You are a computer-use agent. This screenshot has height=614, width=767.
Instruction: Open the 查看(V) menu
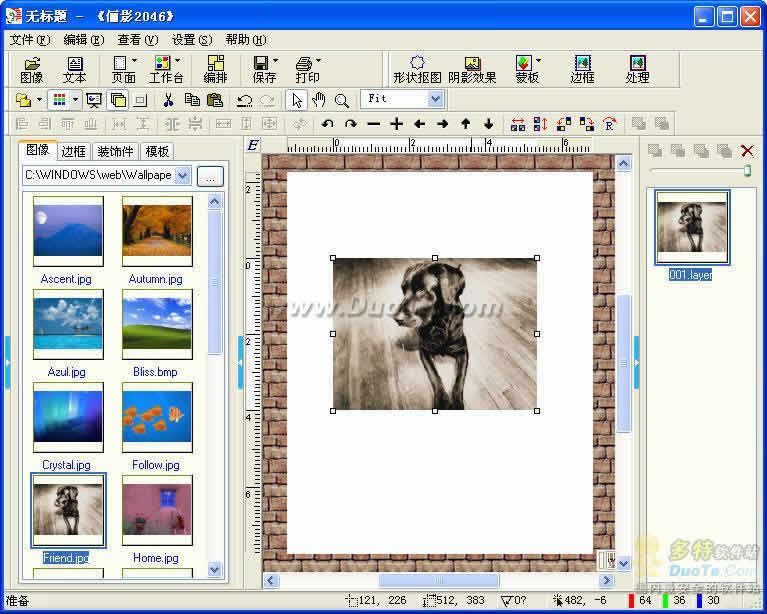click(137, 40)
